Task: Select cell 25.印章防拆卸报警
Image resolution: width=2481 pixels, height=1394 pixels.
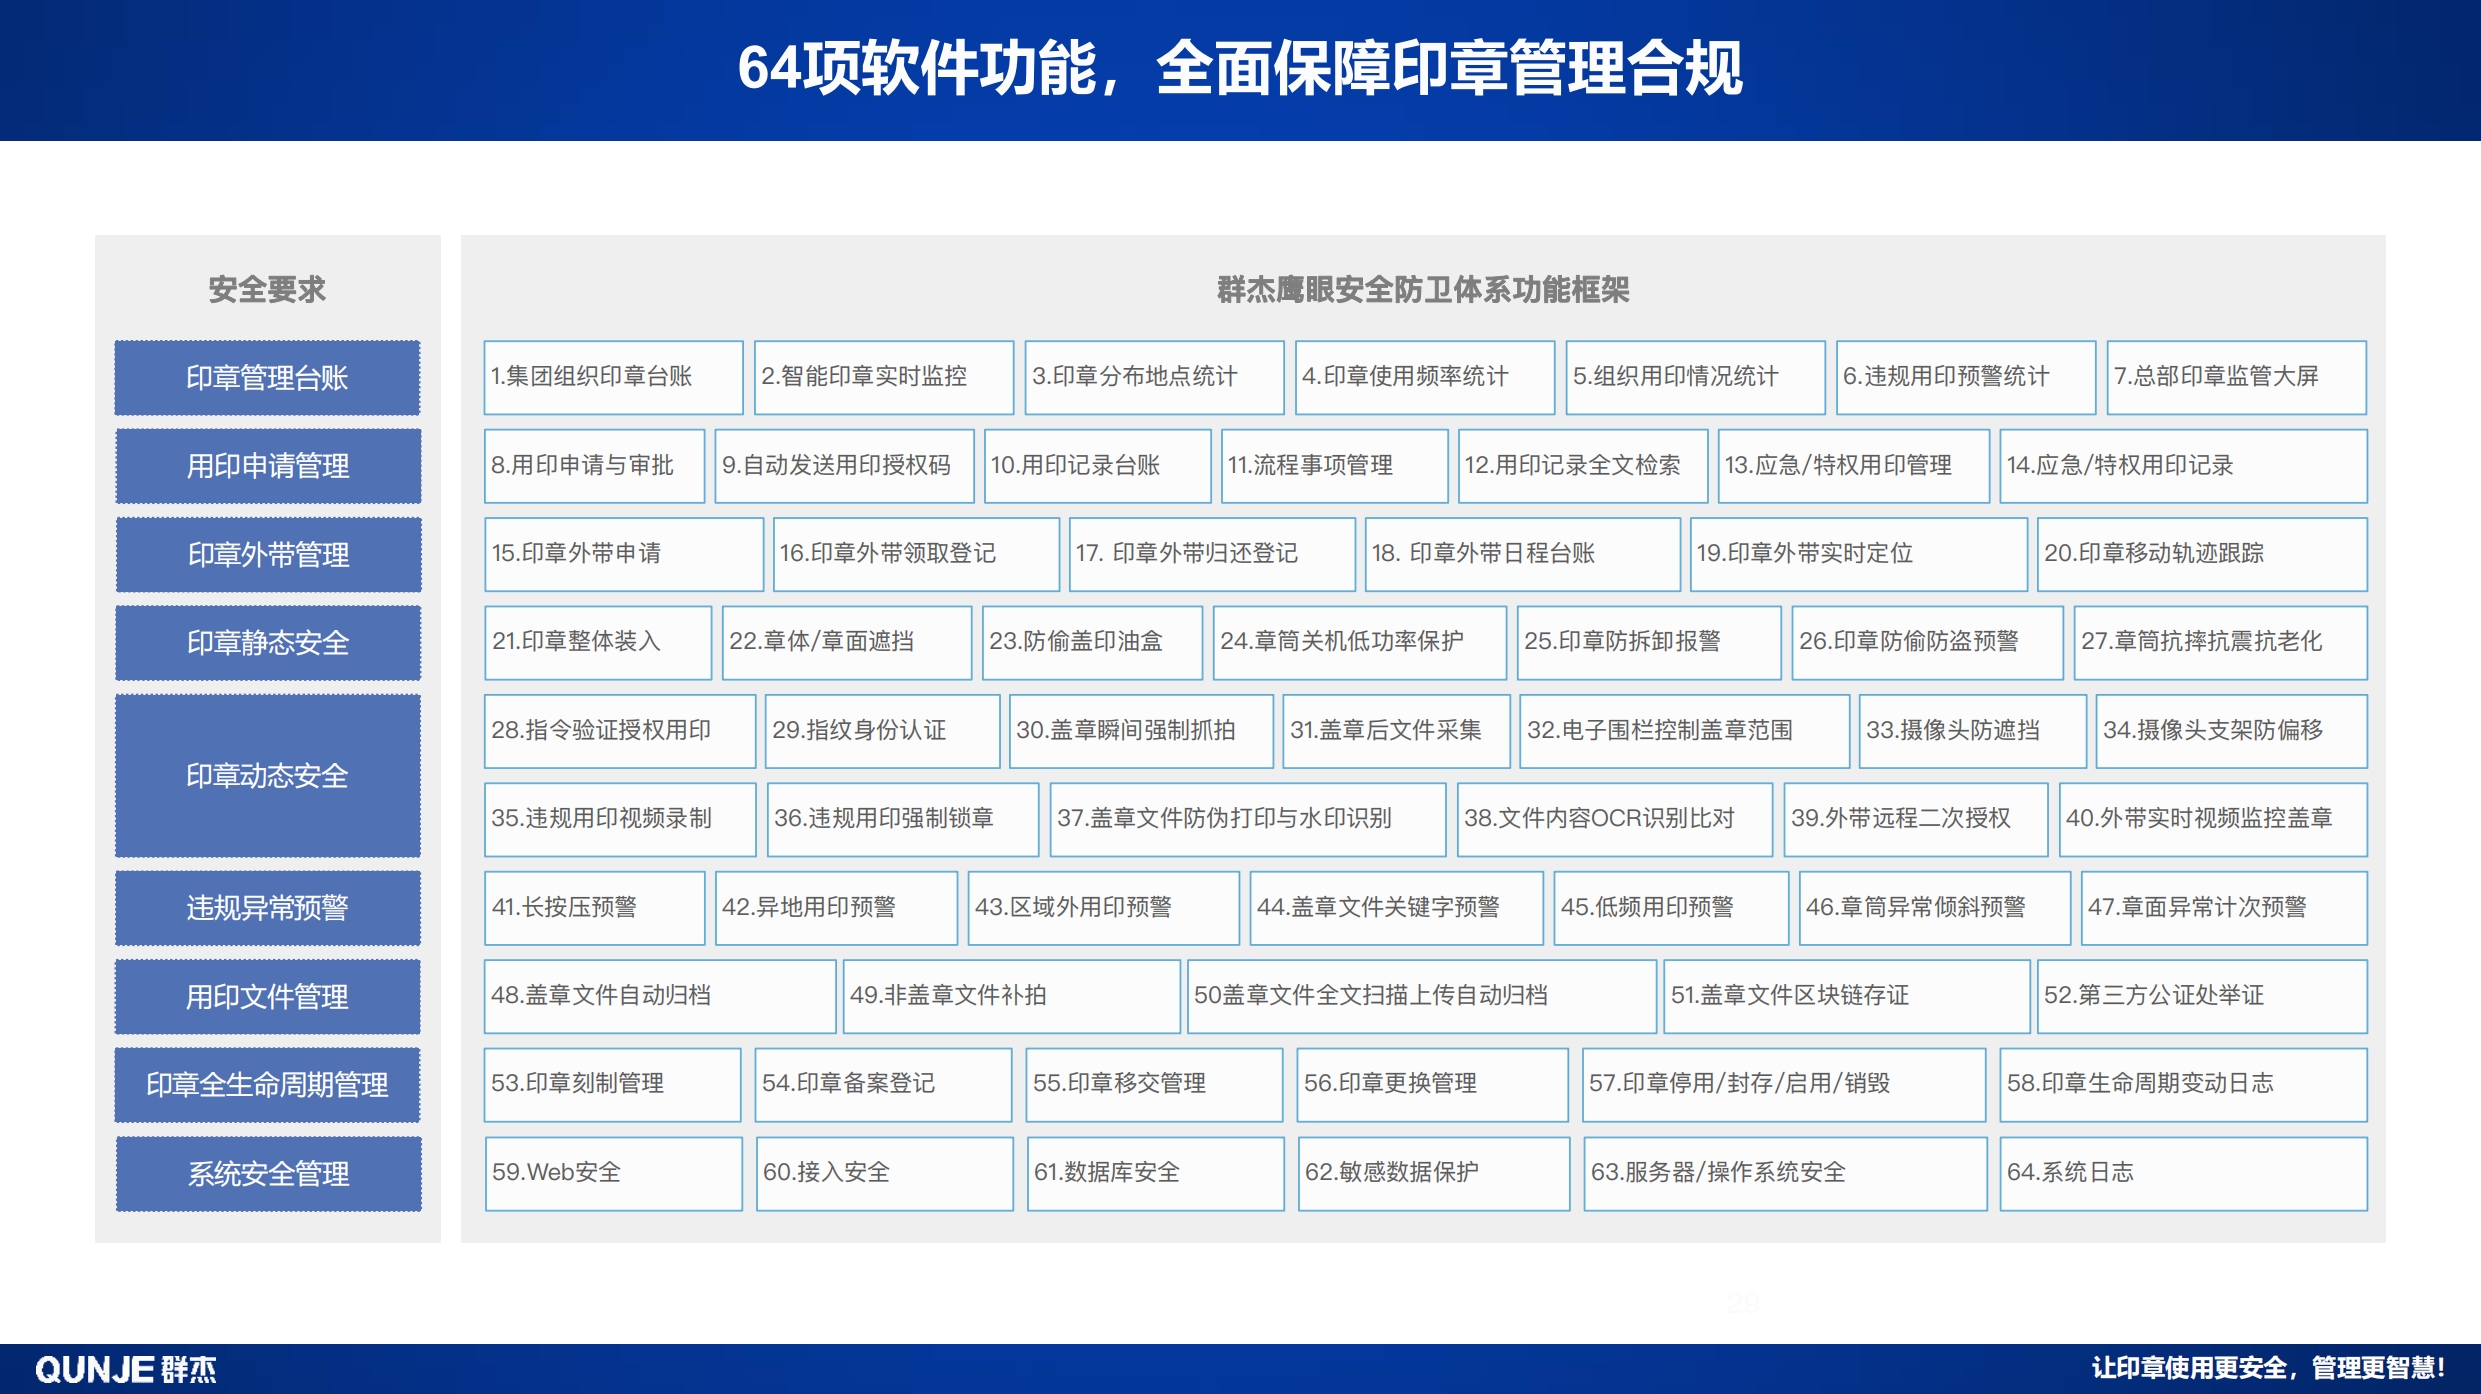Action: pyautogui.click(x=1649, y=643)
